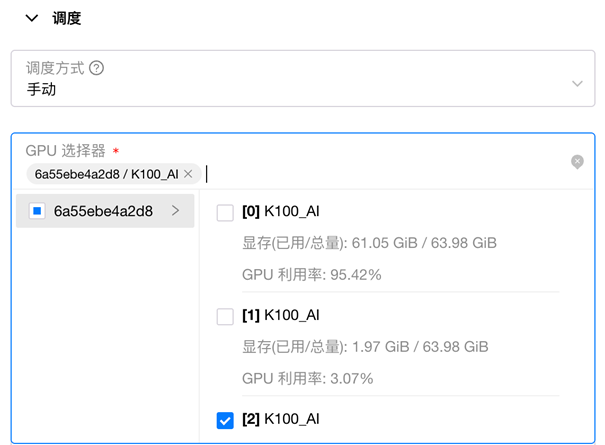Check the [0] K100_AI checkbox
Viewport: 605px width, 445px height.
pos(225,213)
